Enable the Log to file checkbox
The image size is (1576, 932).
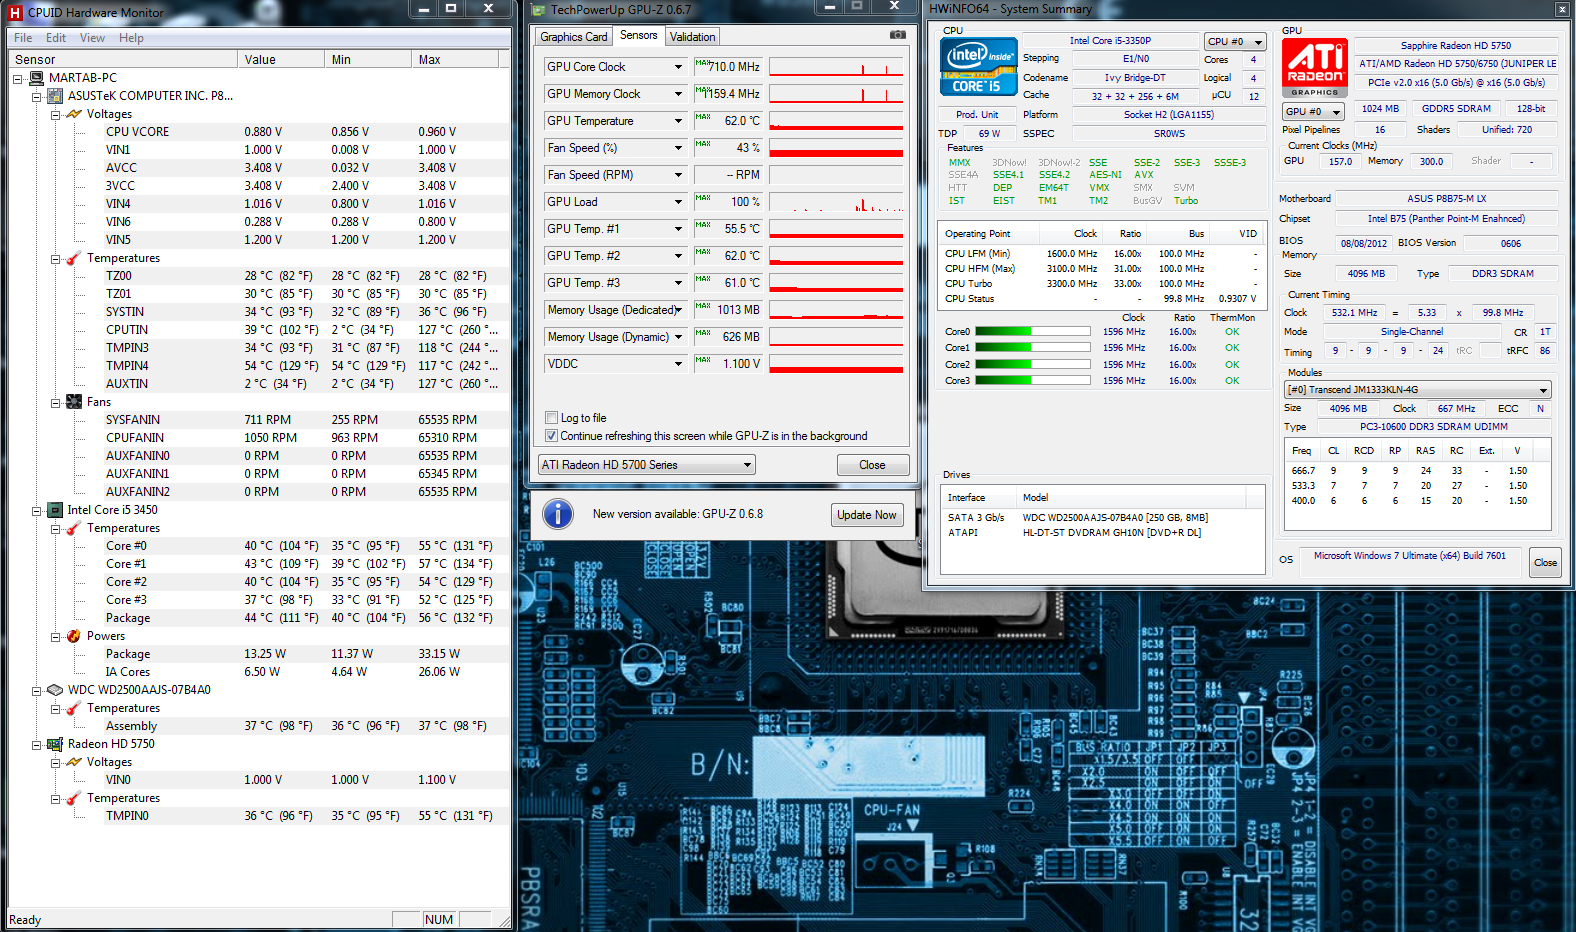551,418
